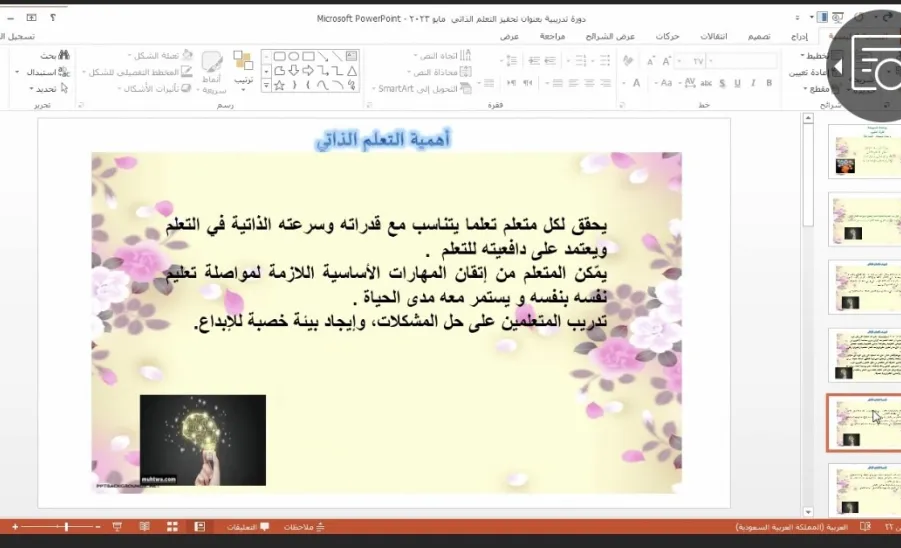
Task: Select the right arrow block shape
Action: click(308, 71)
